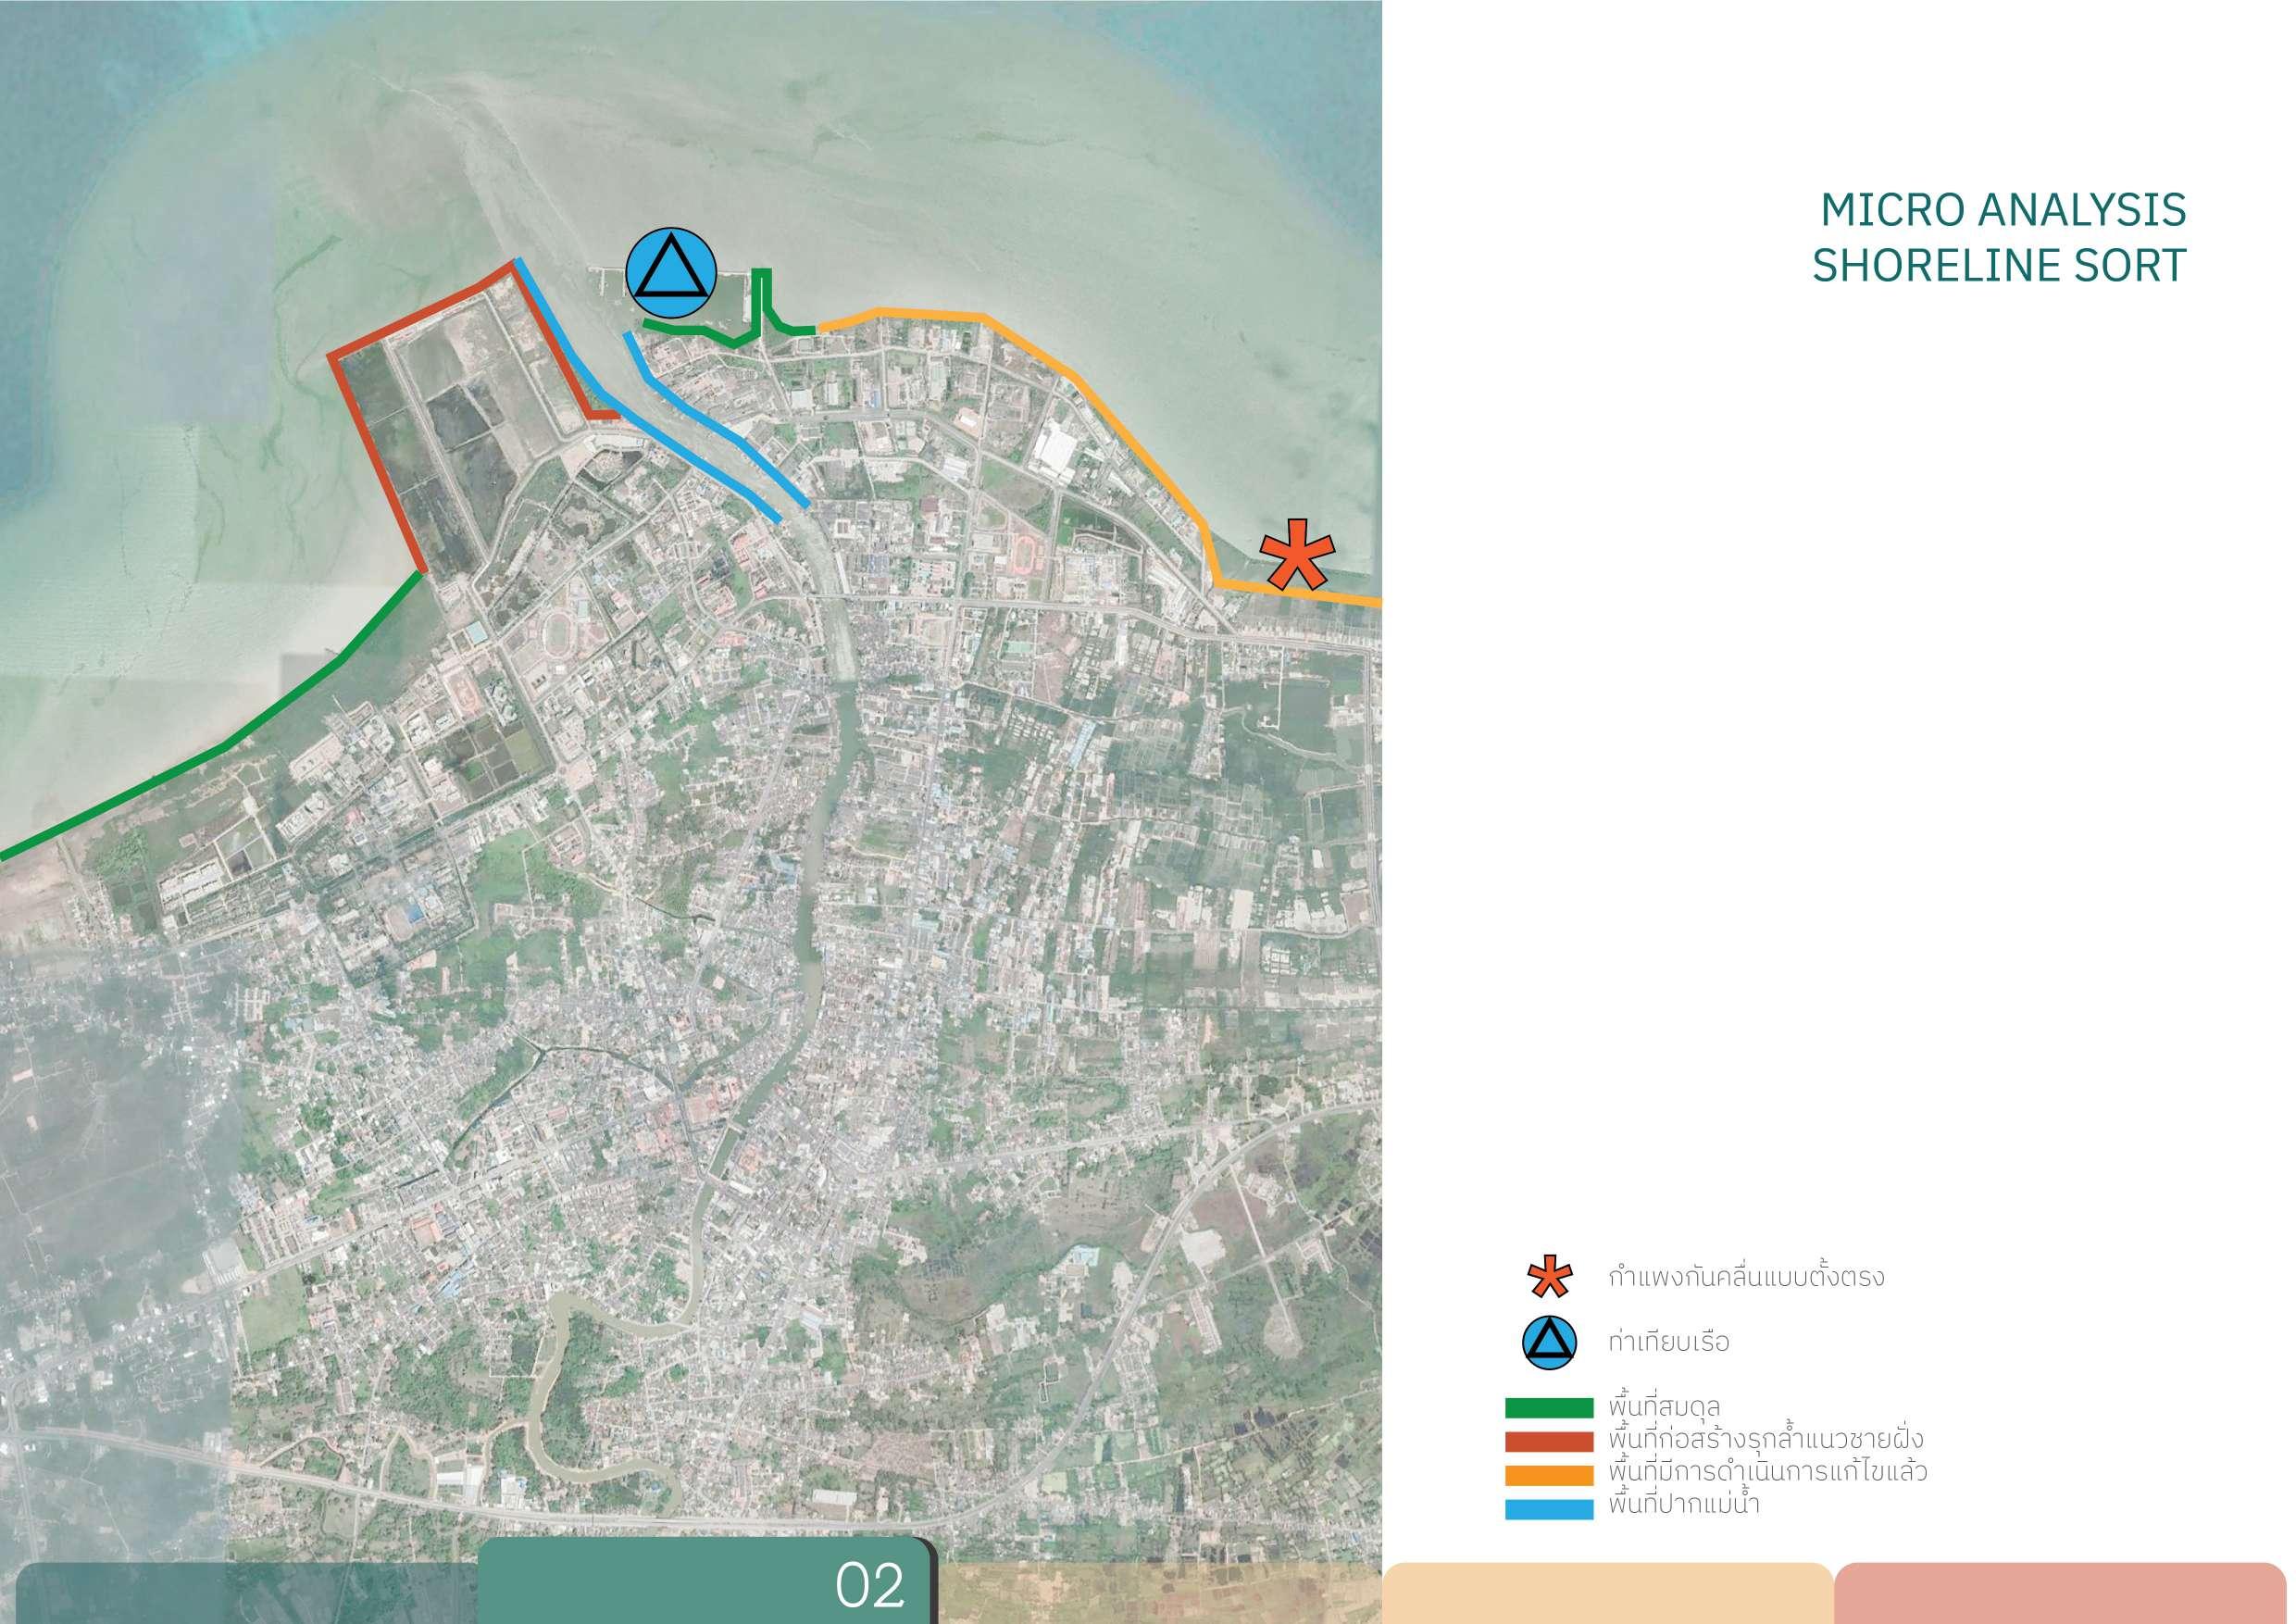The height and width of the screenshot is (1624, 2296).
Task: Click the legend label ท่าเทียบเรือ
Action: (x=1669, y=1342)
